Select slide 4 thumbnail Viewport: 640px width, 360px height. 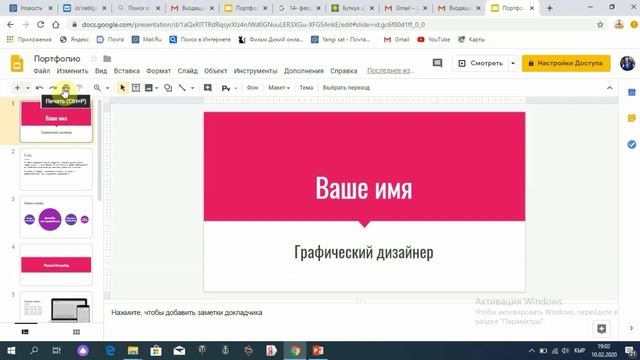(56, 264)
